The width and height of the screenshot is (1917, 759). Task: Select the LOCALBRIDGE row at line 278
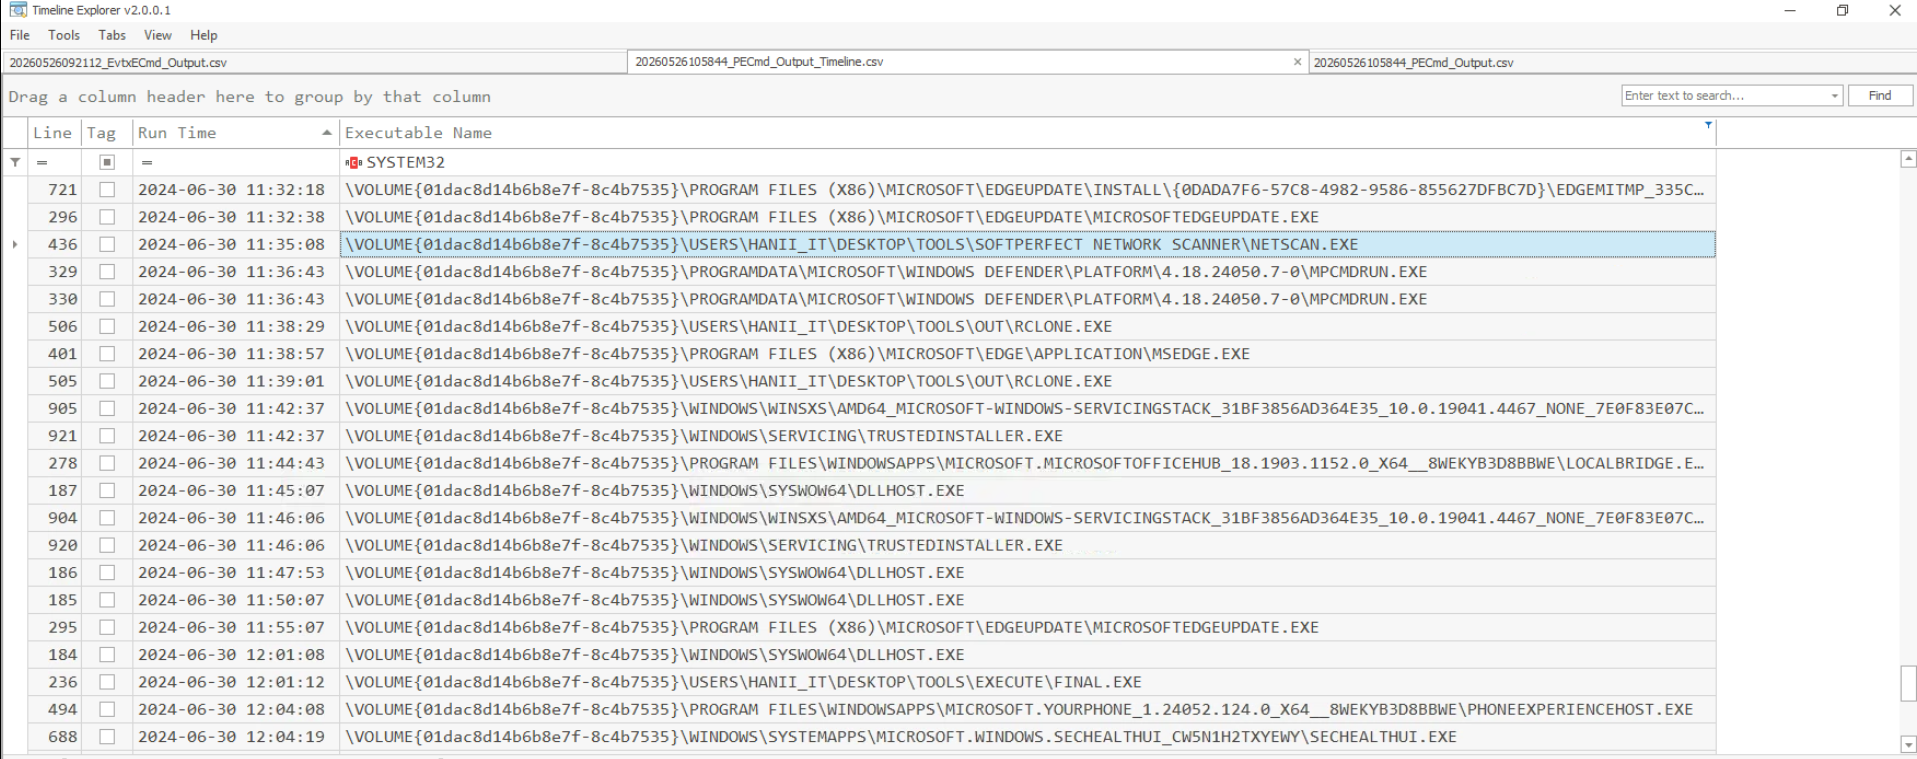click(x=1028, y=463)
